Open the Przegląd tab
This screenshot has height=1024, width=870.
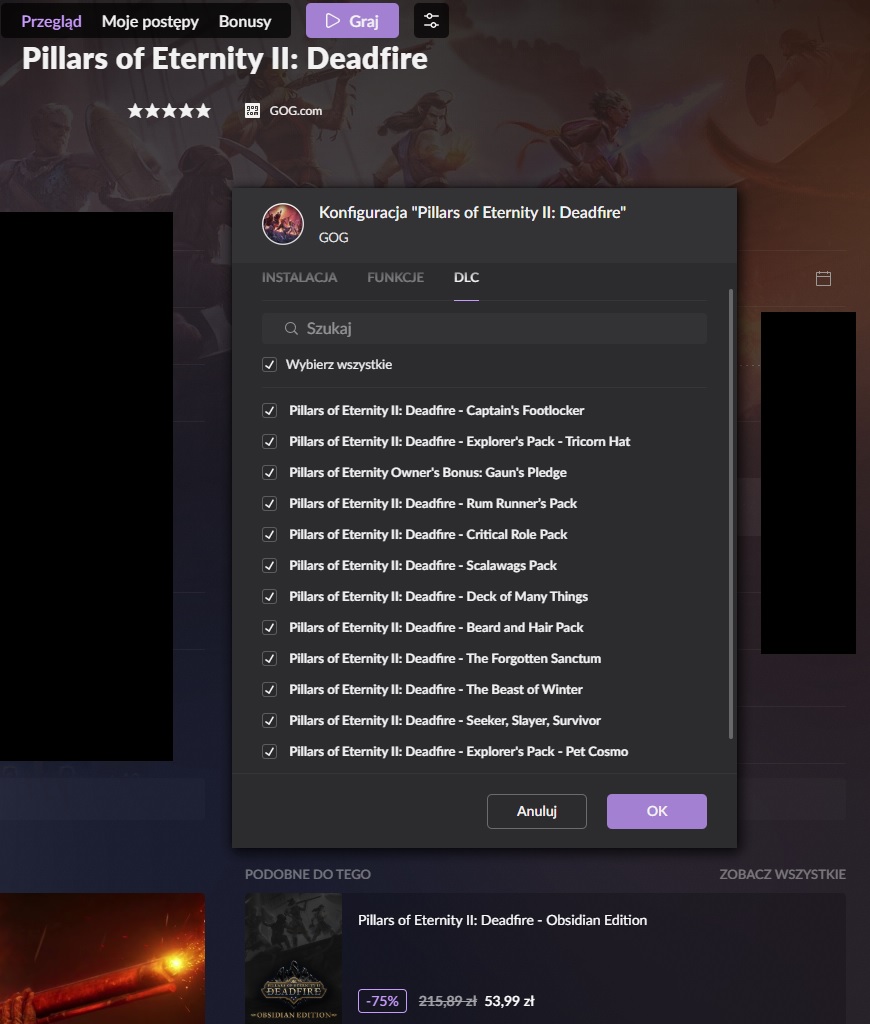[x=52, y=22]
